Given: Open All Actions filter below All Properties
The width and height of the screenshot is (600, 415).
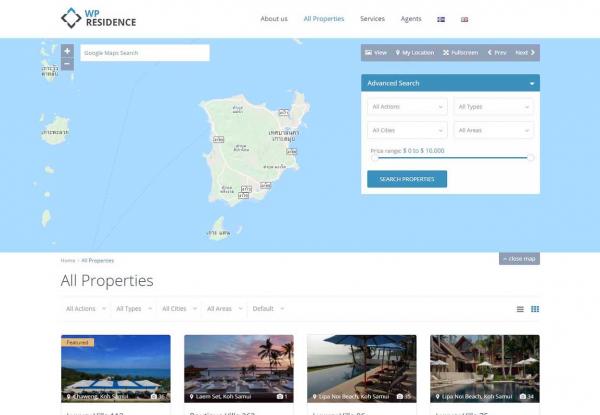Looking at the screenshot, I should pyautogui.click(x=86, y=309).
